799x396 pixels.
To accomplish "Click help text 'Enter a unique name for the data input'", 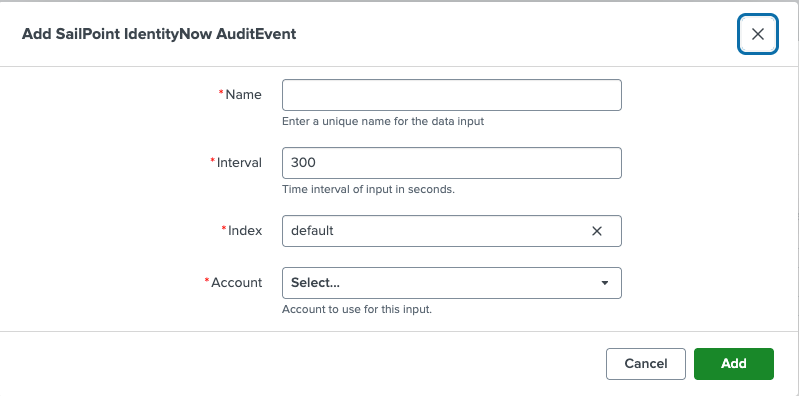I will tap(383, 122).
